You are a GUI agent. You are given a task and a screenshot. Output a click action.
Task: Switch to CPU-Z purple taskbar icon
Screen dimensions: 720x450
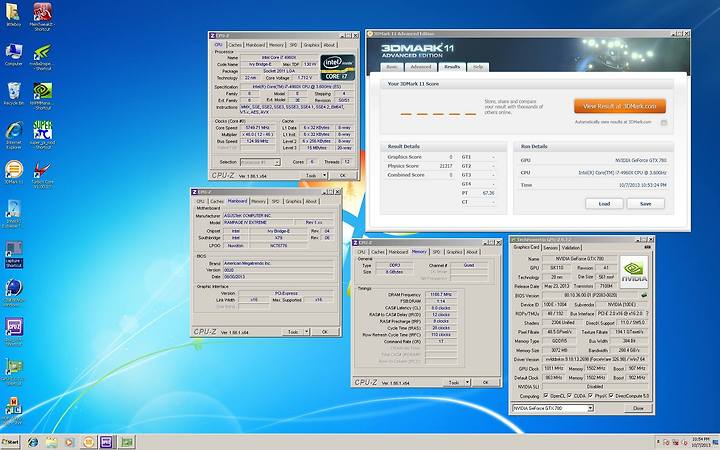(107, 442)
